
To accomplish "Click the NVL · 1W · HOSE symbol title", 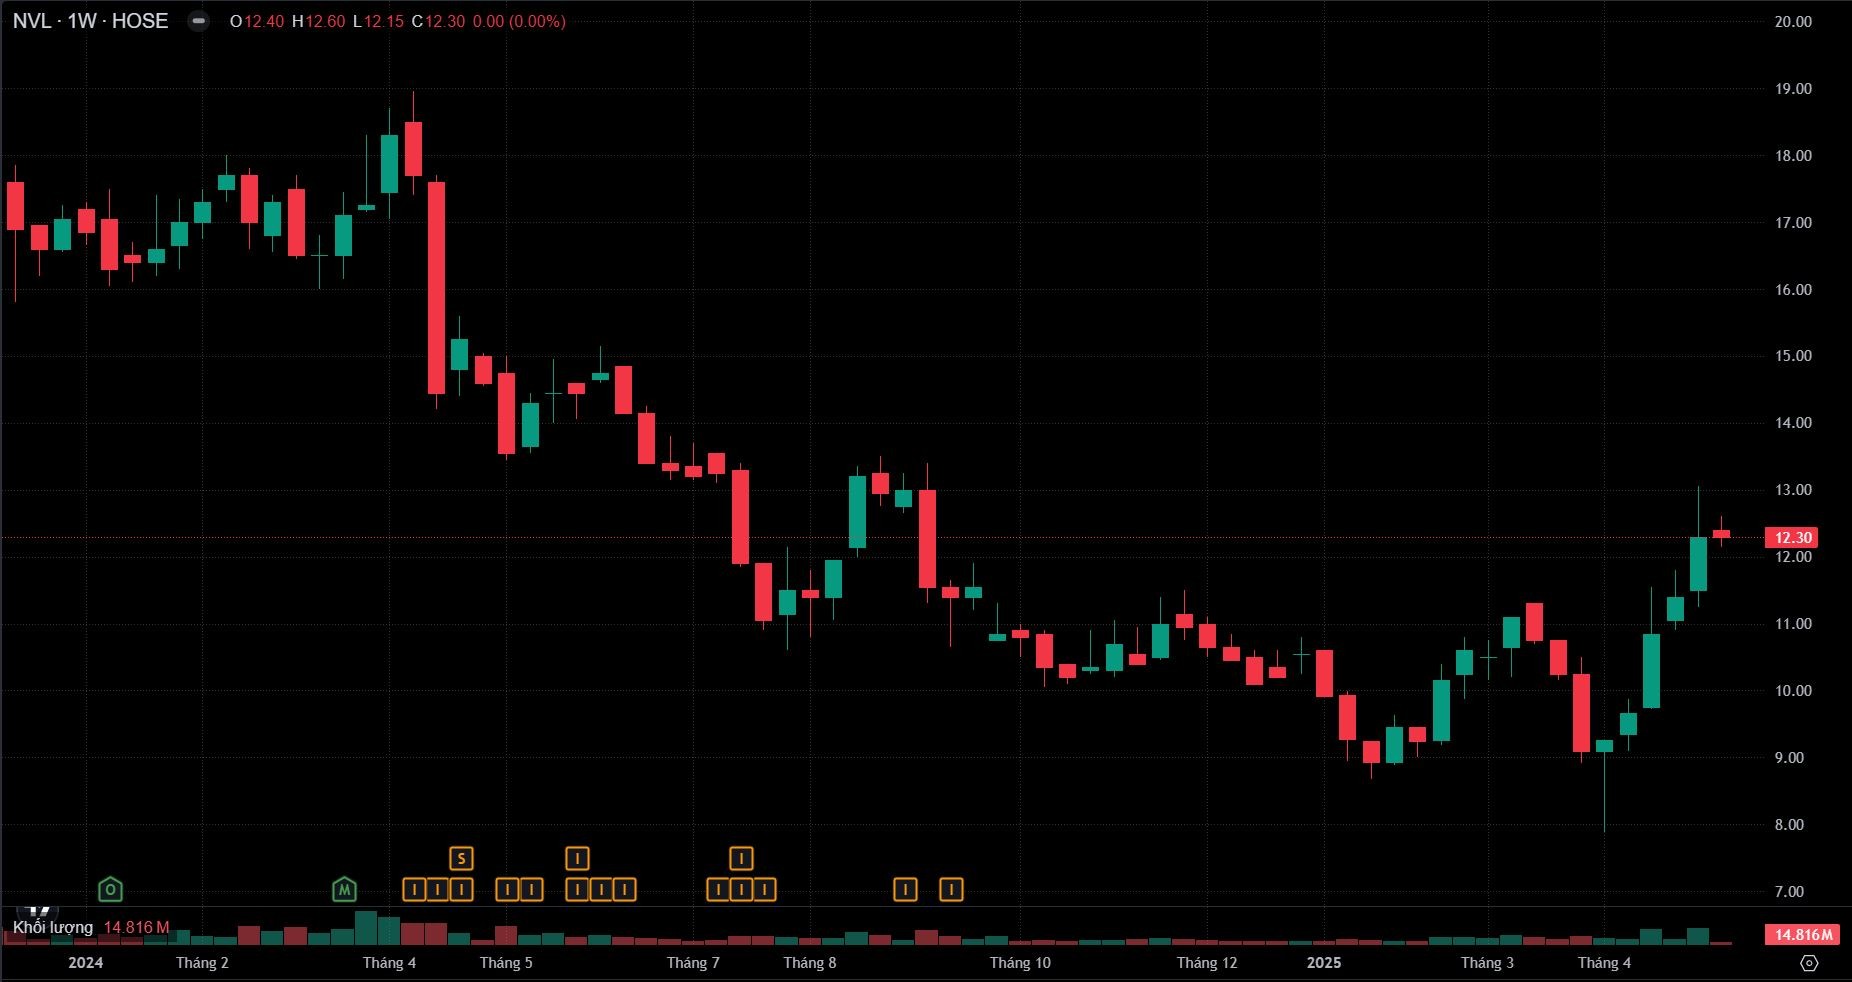I will click(90, 21).
